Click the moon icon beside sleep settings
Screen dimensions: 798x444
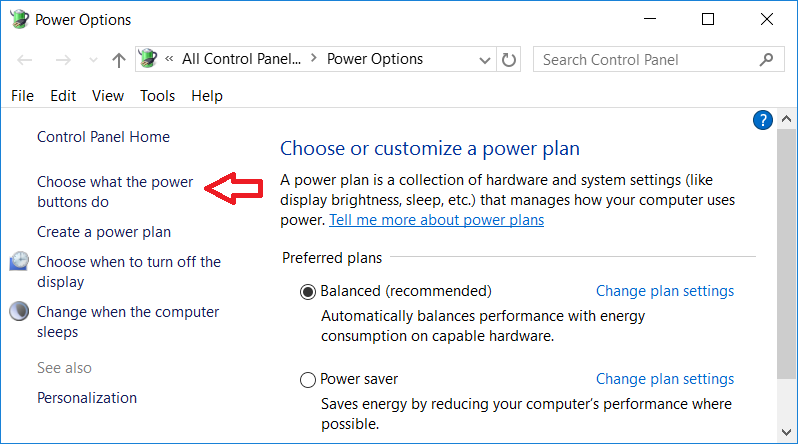tap(19, 311)
